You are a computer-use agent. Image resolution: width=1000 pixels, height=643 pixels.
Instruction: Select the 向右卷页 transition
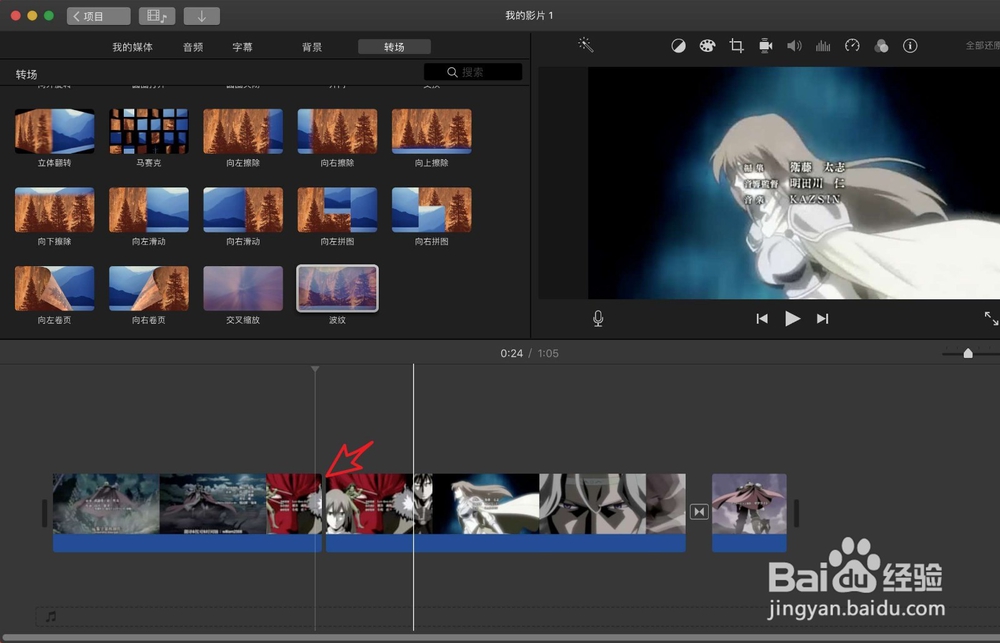(x=149, y=288)
